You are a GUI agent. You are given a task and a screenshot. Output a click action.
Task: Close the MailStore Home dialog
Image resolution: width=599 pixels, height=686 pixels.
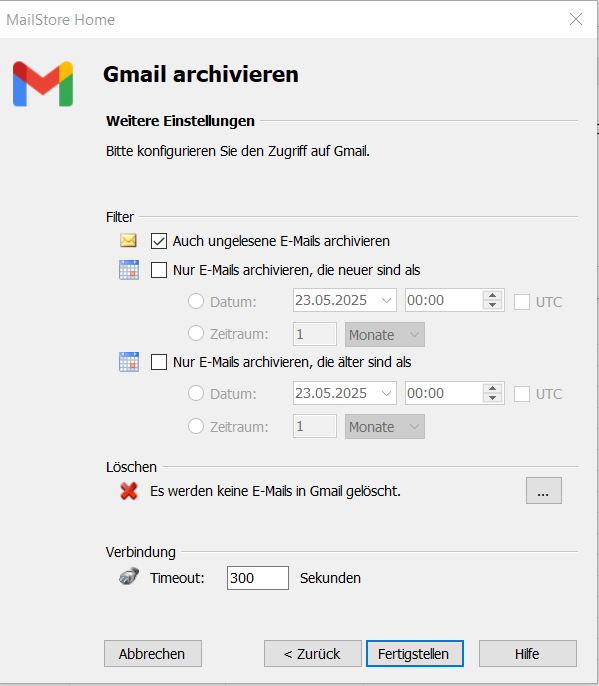click(576, 19)
